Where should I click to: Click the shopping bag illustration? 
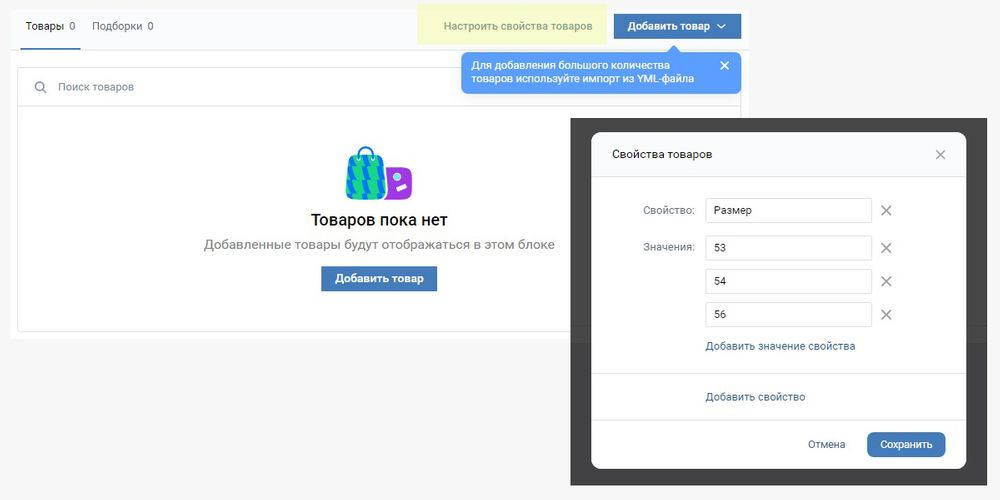tap(379, 173)
